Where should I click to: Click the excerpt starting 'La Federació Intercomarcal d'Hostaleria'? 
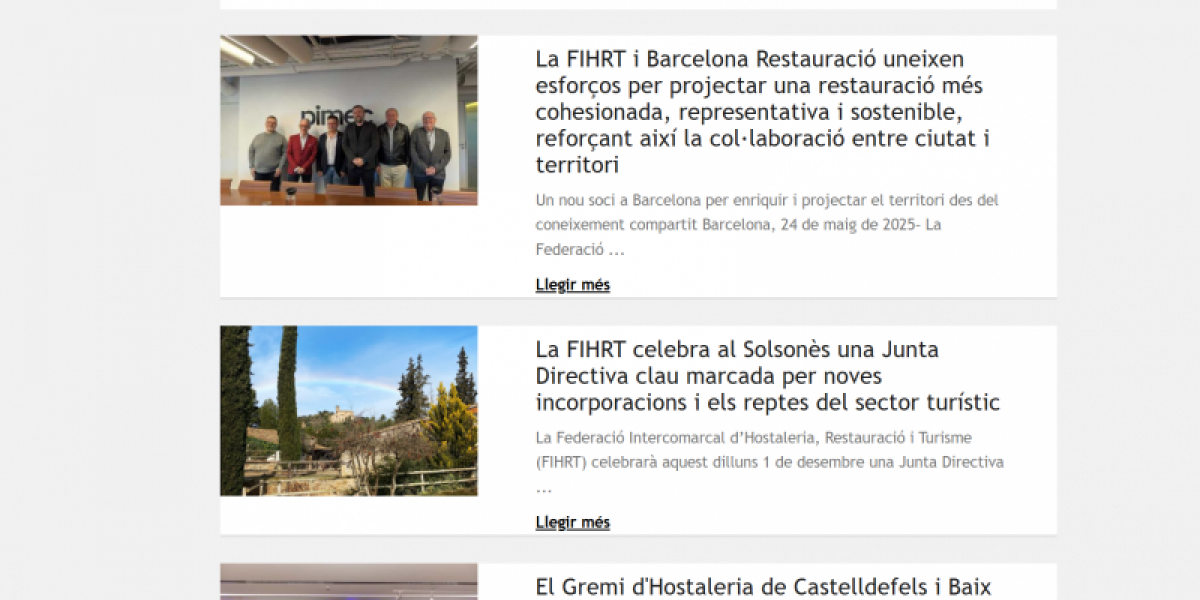[x=770, y=463]
